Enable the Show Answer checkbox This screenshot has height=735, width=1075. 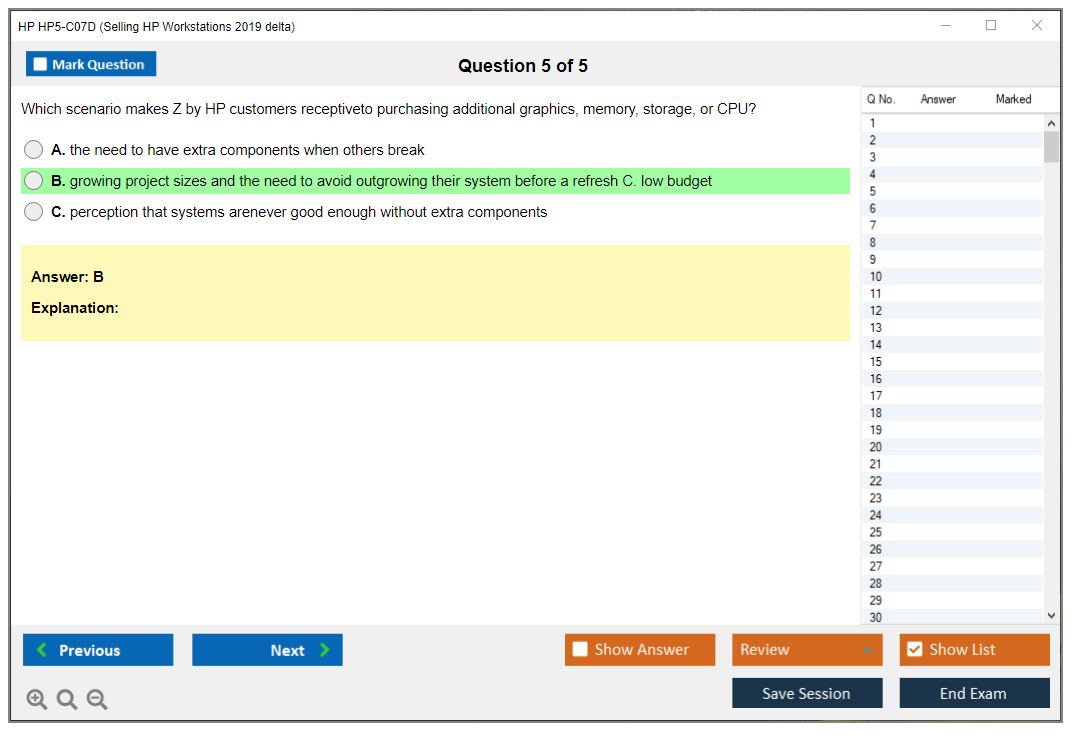point(580,650)
